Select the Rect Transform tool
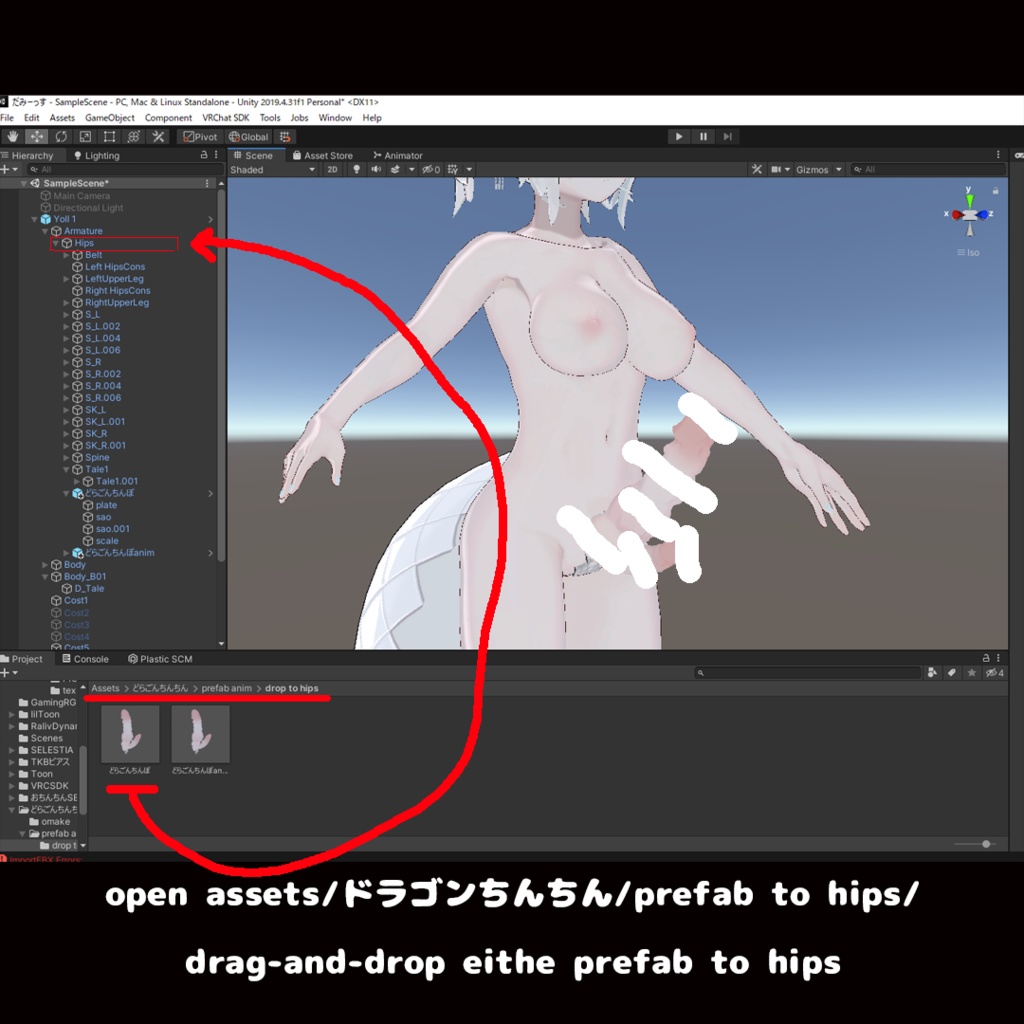The height and width of the screenshot is (1024, 1024). click(x=109, y=136)
